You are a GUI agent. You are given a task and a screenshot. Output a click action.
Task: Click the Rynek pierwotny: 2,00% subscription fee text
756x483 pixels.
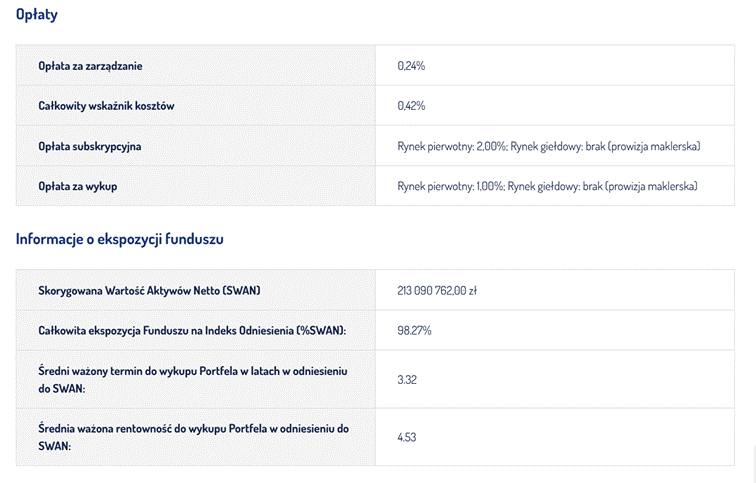549,146
